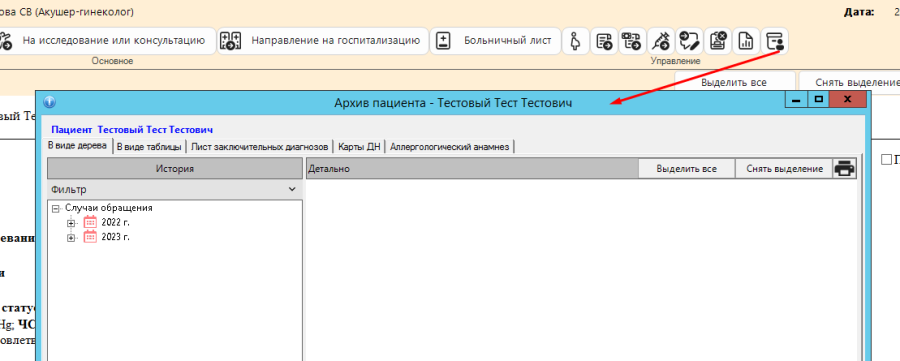Click the document with arrow icon
Image resolution: width=900 pixels, height=361 pixels.
click(x=604, y=41)
